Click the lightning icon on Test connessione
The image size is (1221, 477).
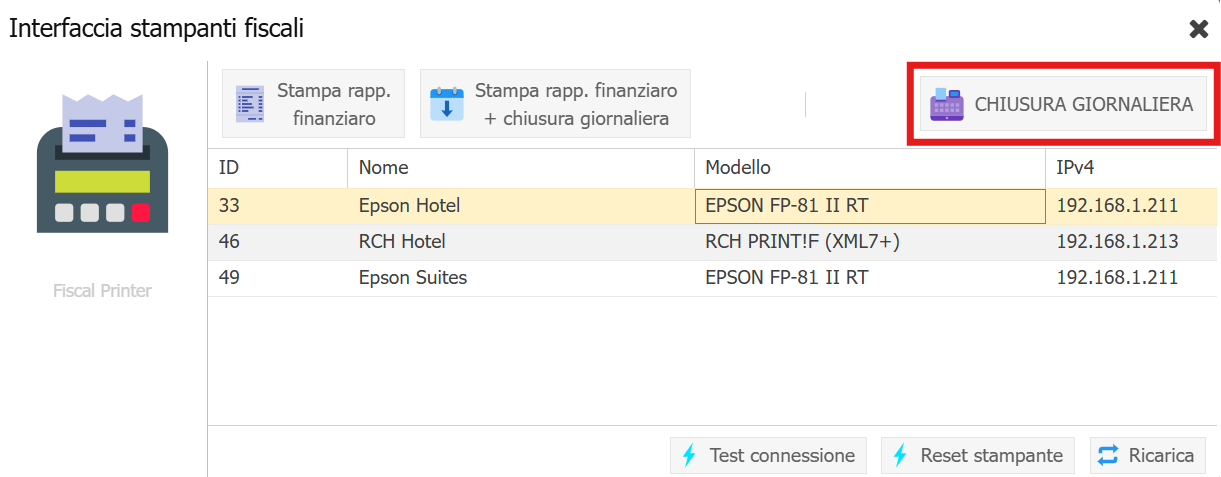(688, 456)
